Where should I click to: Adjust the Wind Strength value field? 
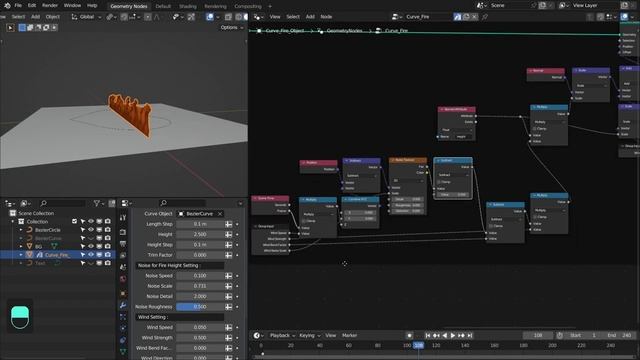click(x=200, y=338)
